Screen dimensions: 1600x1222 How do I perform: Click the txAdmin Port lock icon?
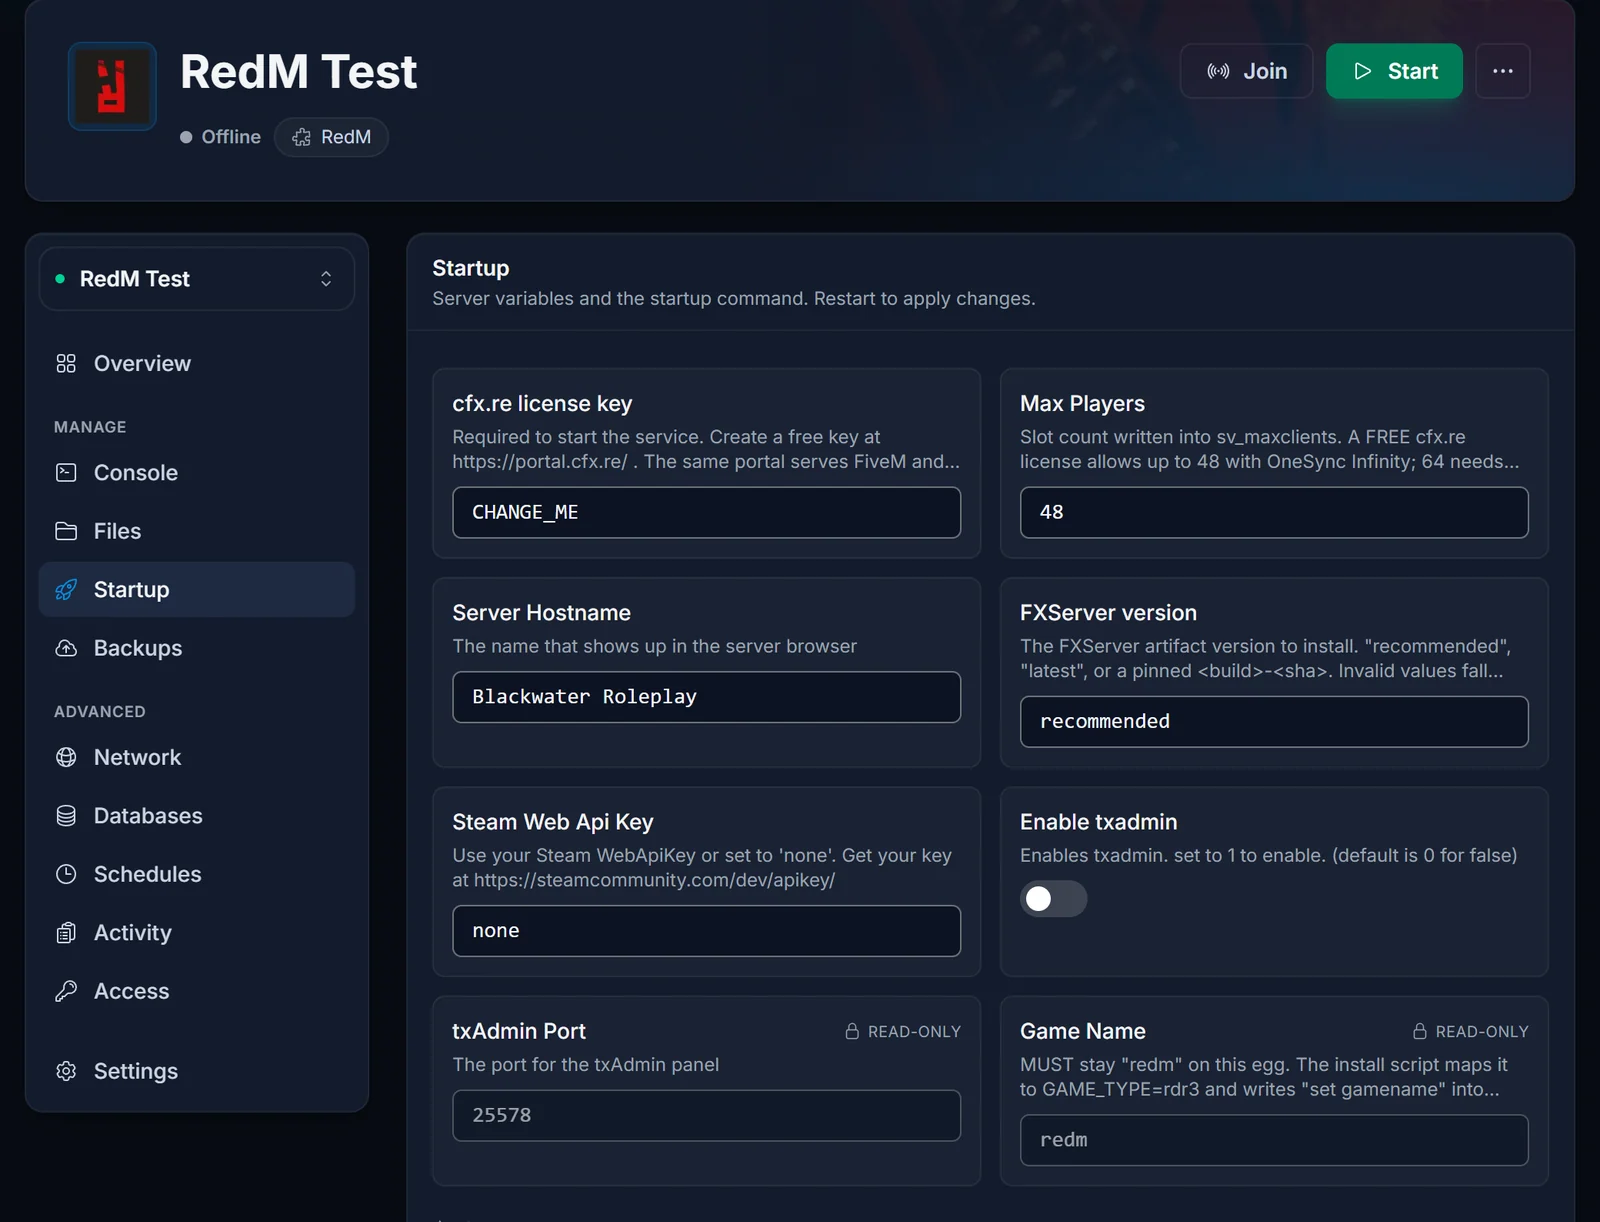(x=852, y=1031)
